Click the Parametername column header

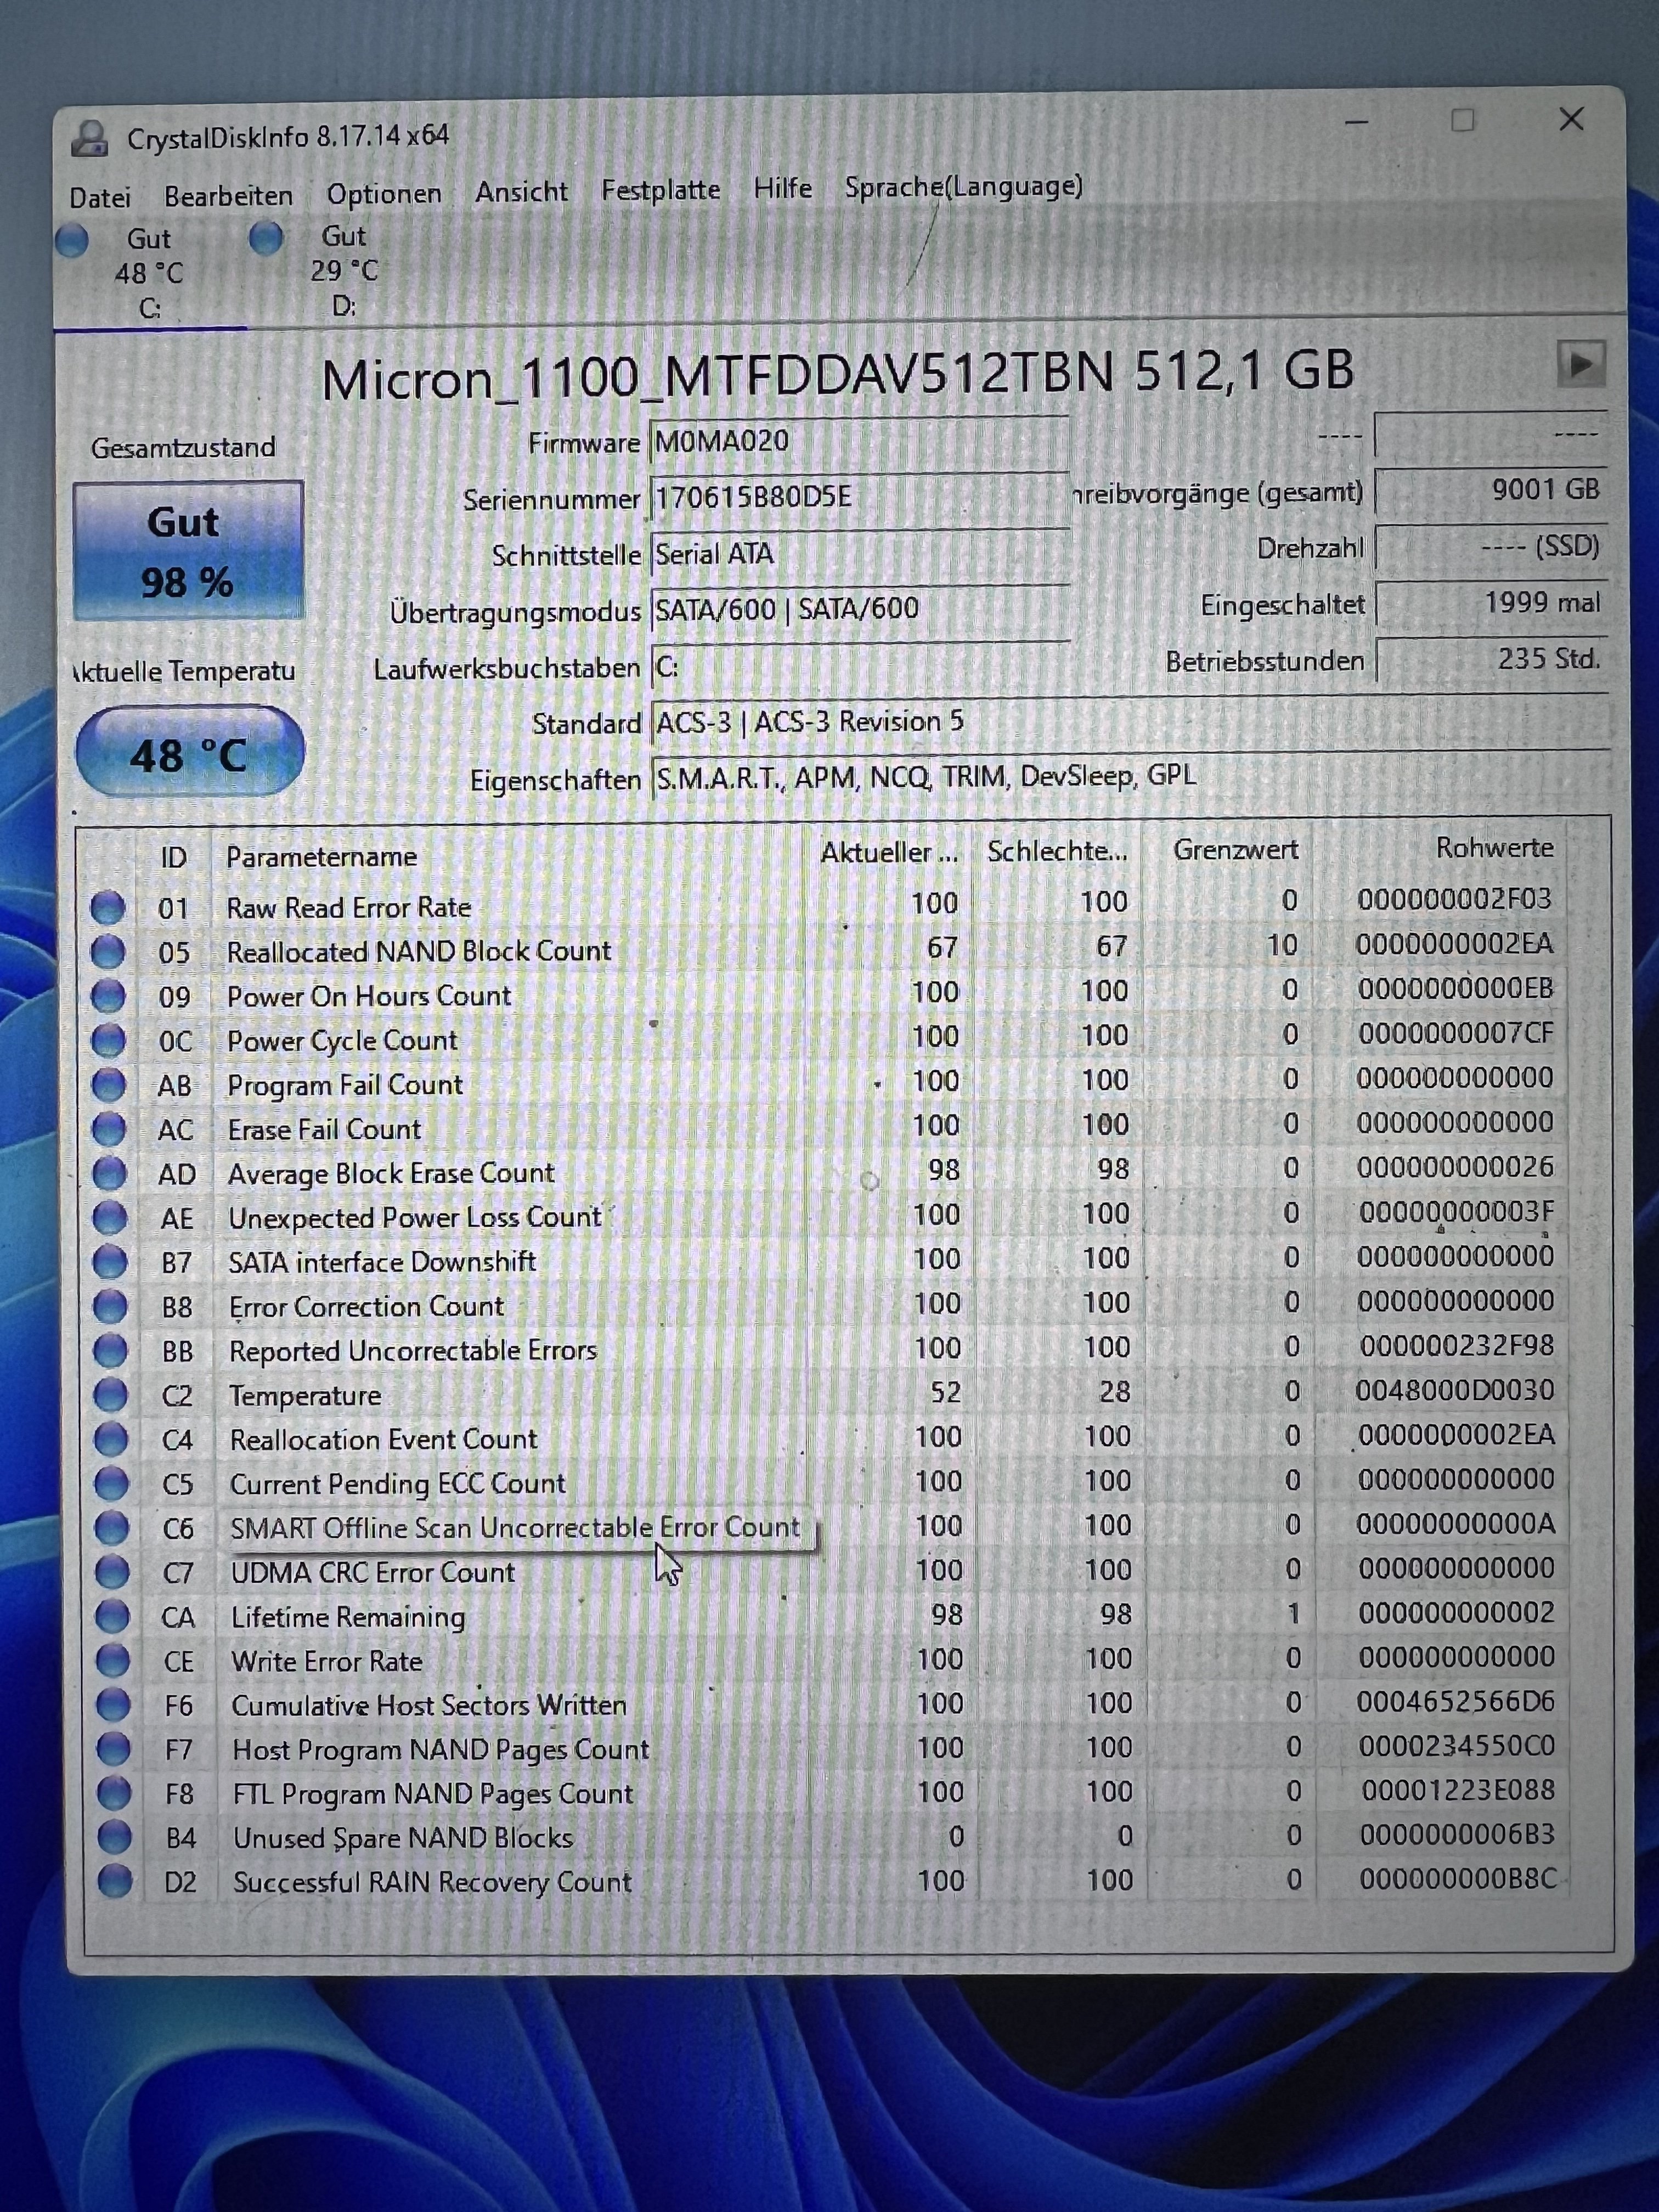pos(321,857)
